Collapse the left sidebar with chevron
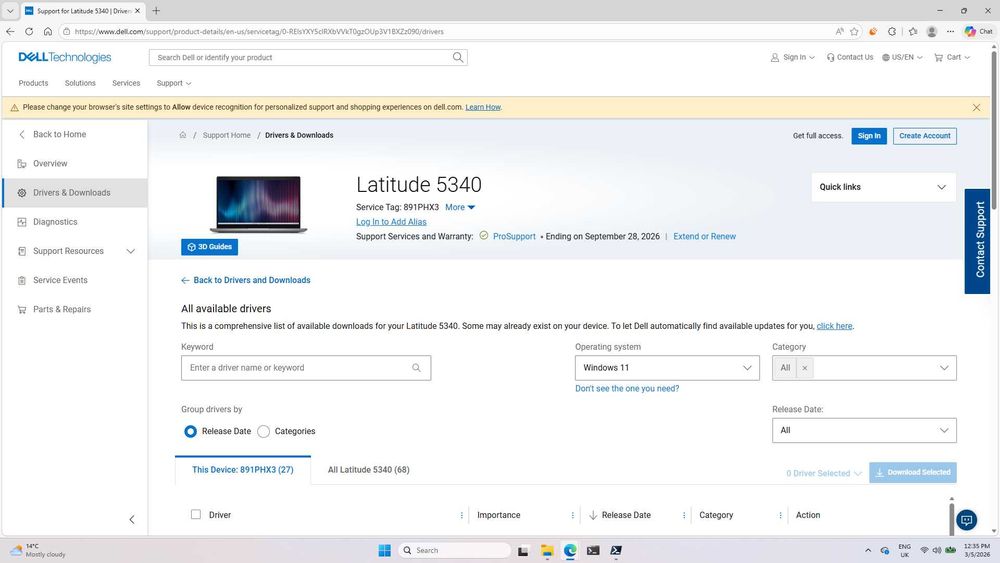The width and height of the screenshot is (1000, 563). 132,520
